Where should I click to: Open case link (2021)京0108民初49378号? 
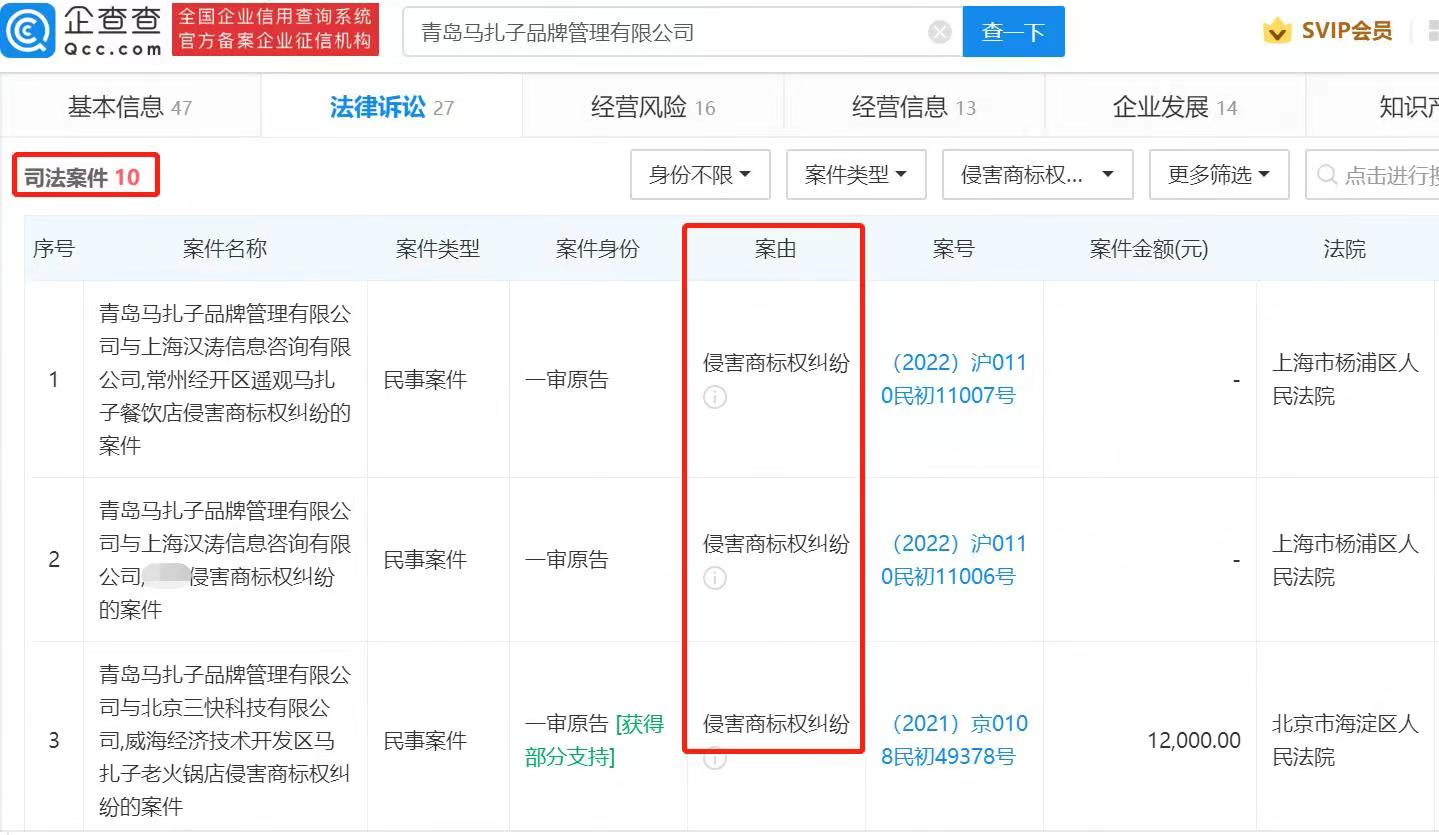(954, 740)
